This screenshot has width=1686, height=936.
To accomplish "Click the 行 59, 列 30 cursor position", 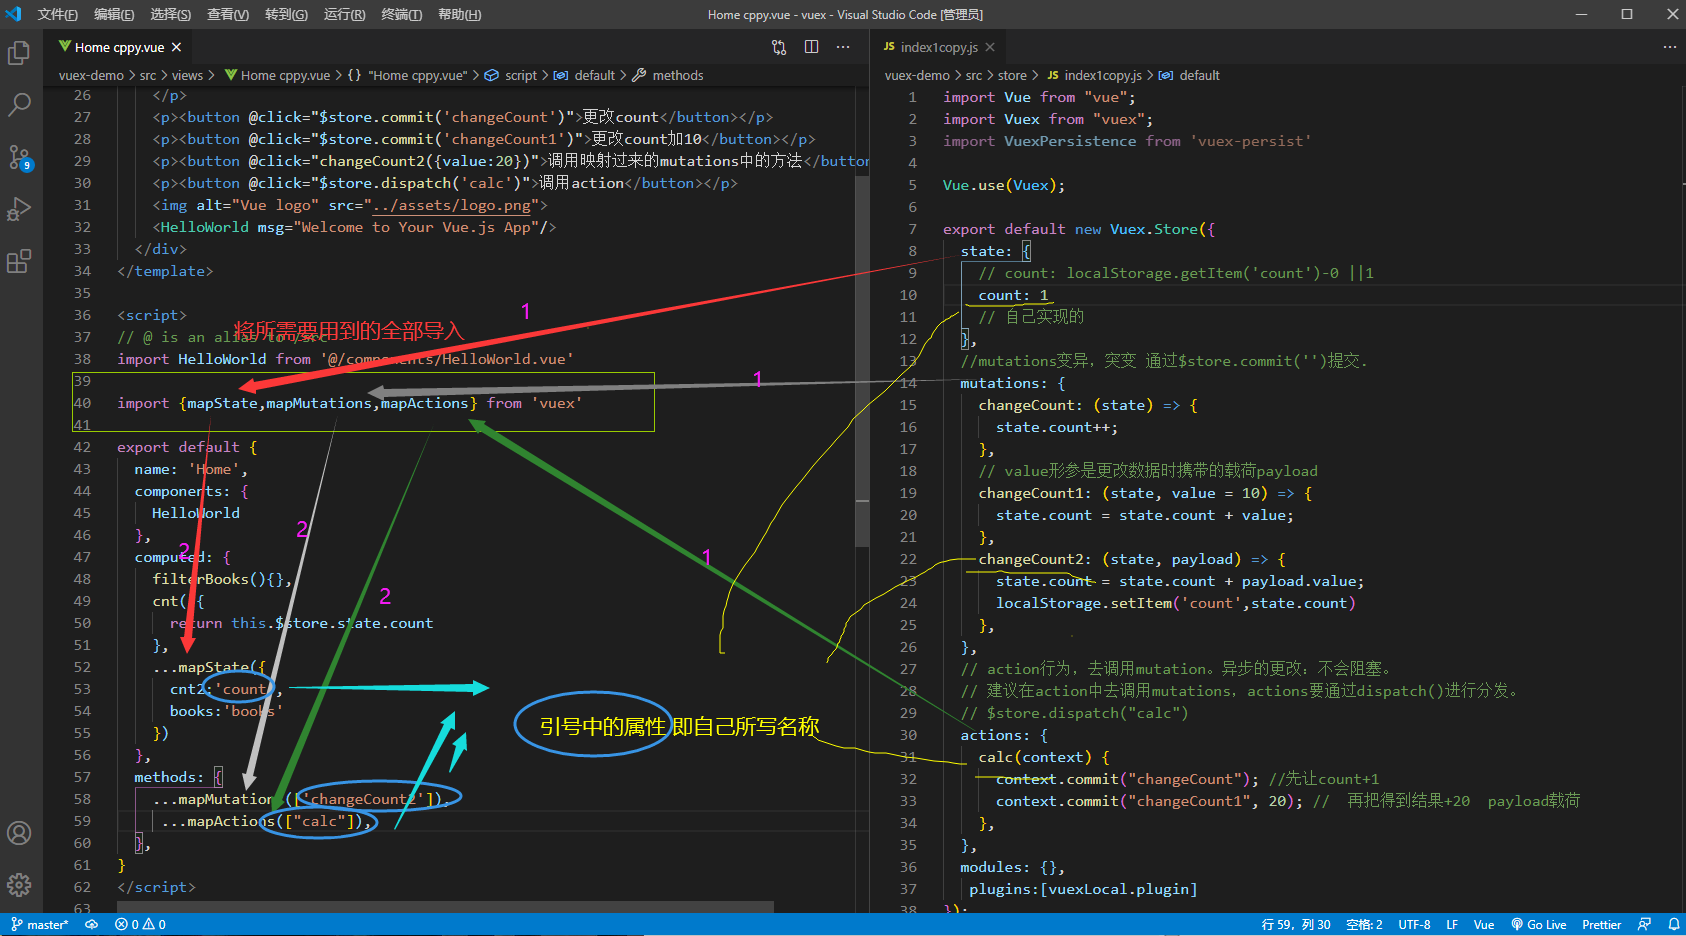I will [x=1296, y=925].
